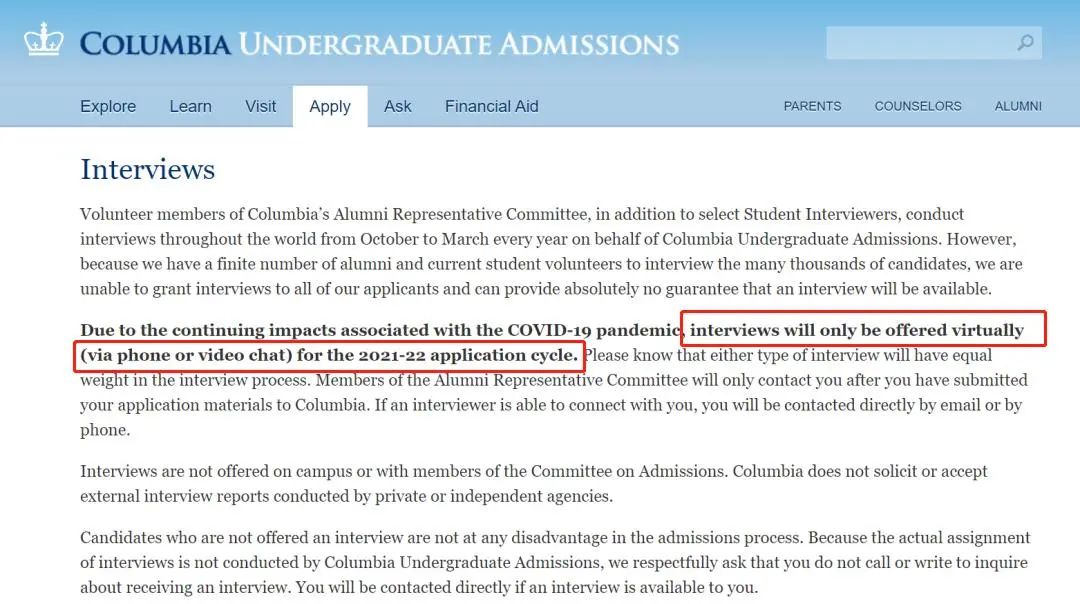Open the COUNSELORS link
Screen dimensions: 1080x604
[x=917, y=106]
